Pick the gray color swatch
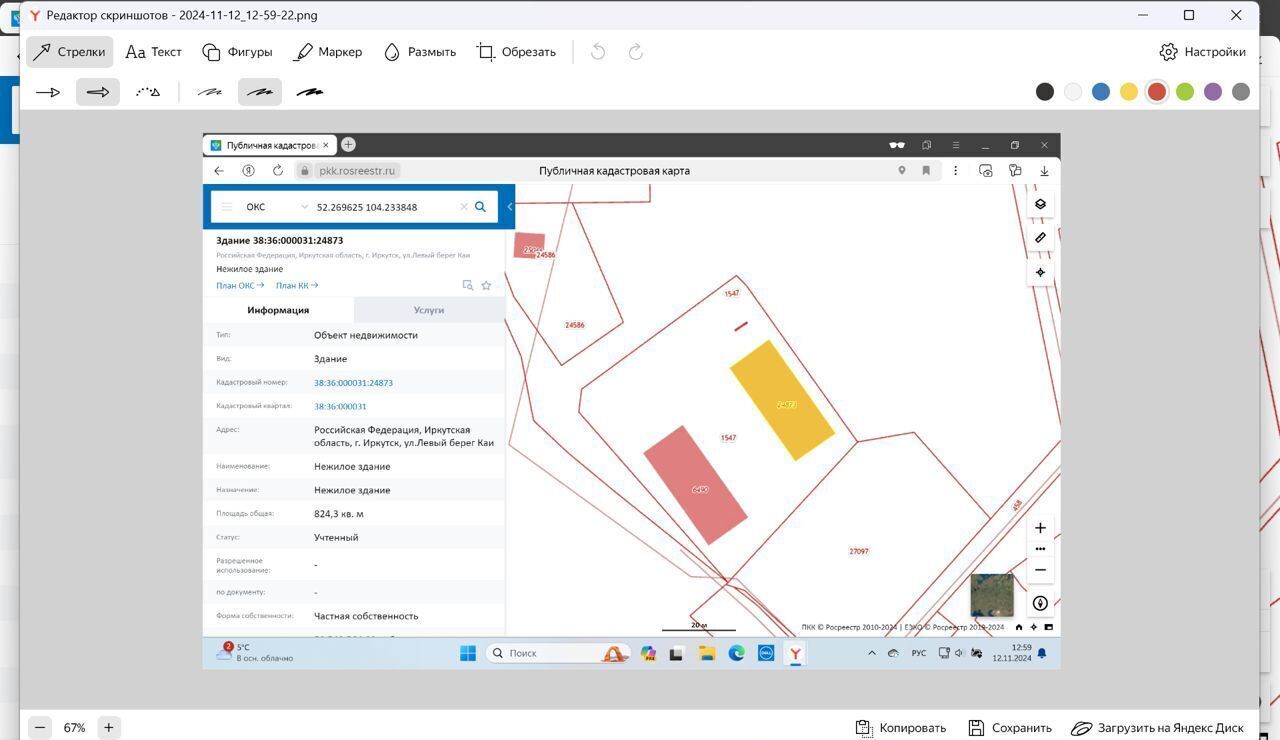Viewport: 1280px width, 740px height. click(x=1241, y=92)
